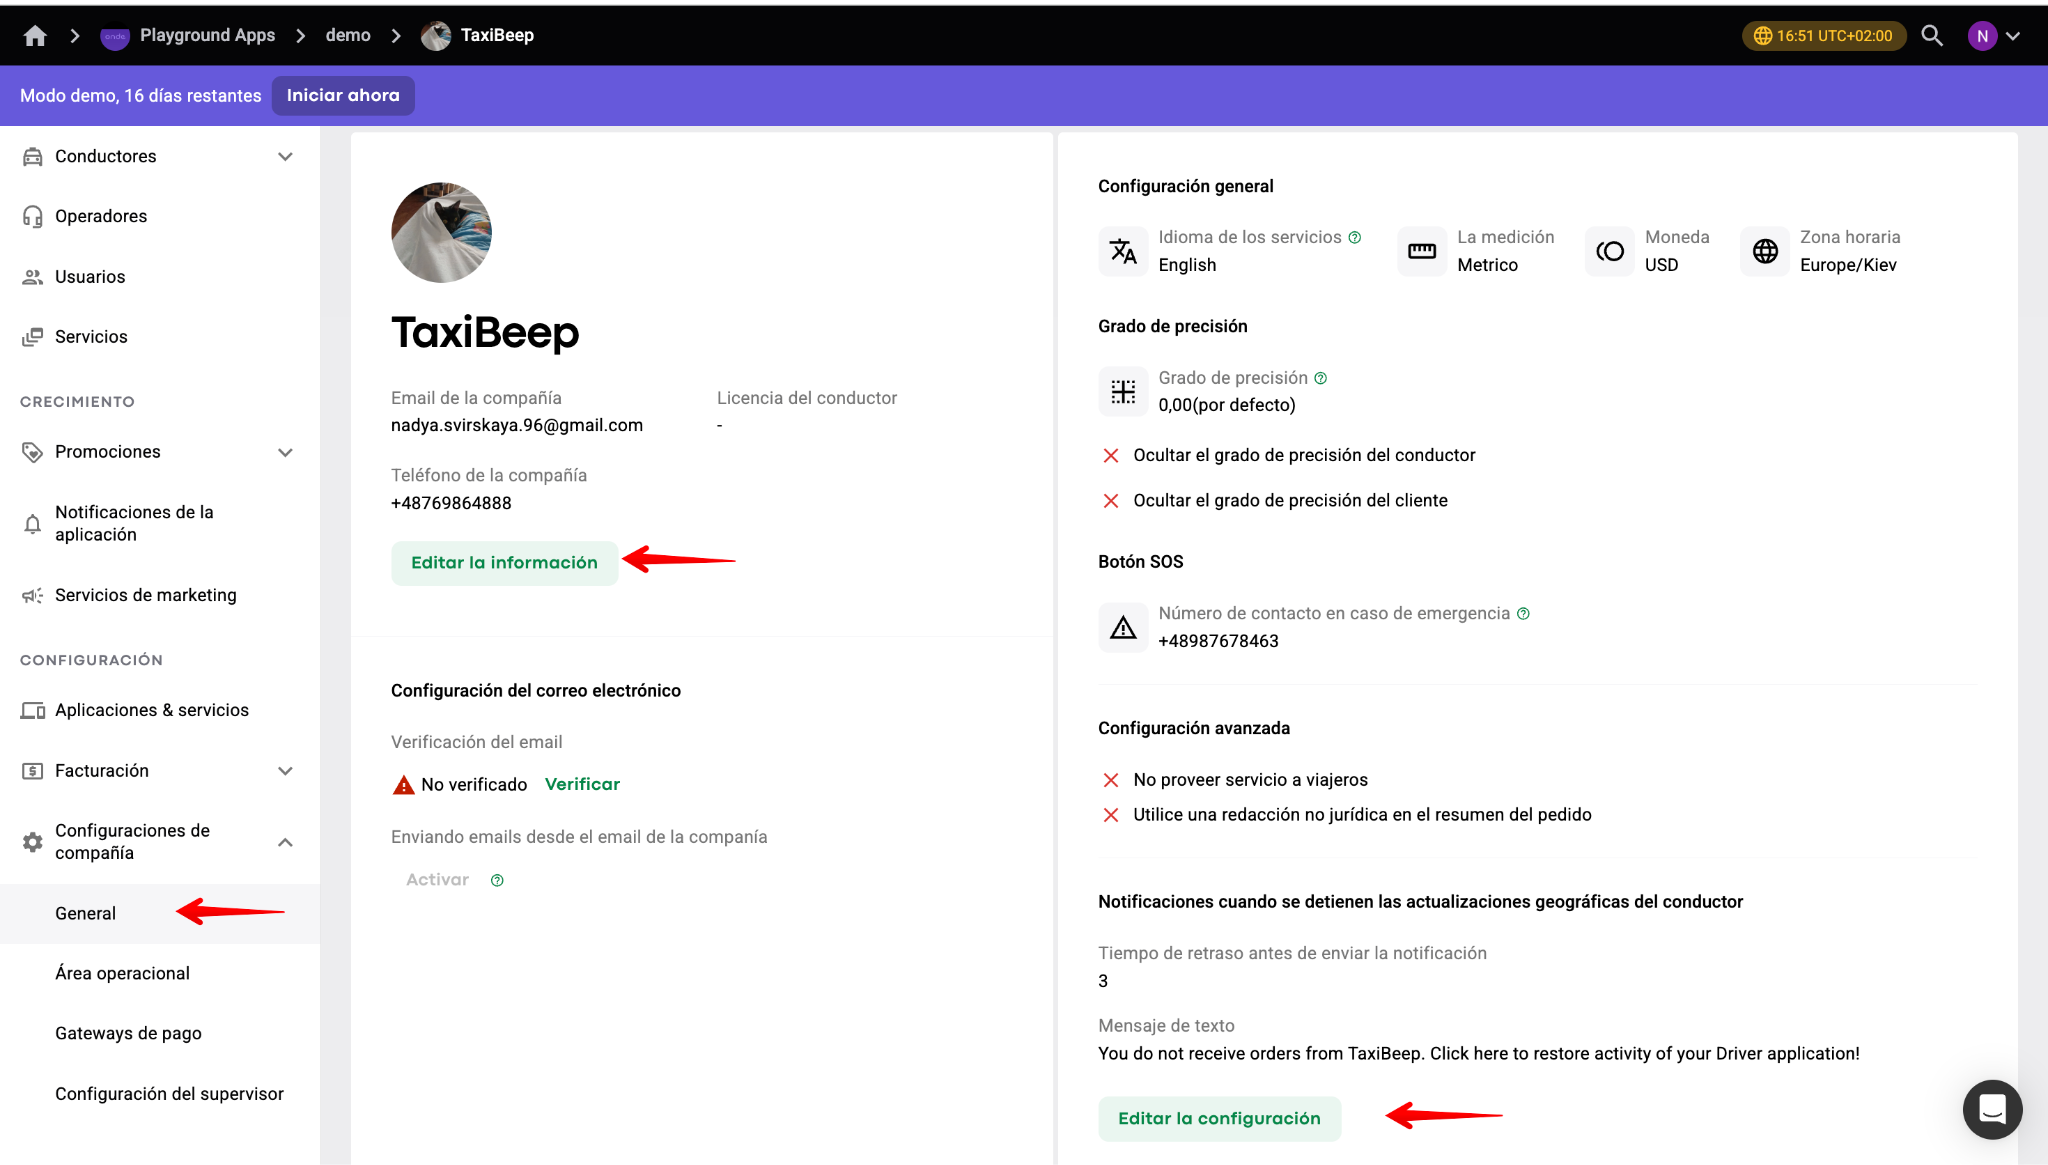This screenshot has width=2048, height=1165.
Task: Collapse Configuraciones de compañía section
Action: [x=285, y=842]
